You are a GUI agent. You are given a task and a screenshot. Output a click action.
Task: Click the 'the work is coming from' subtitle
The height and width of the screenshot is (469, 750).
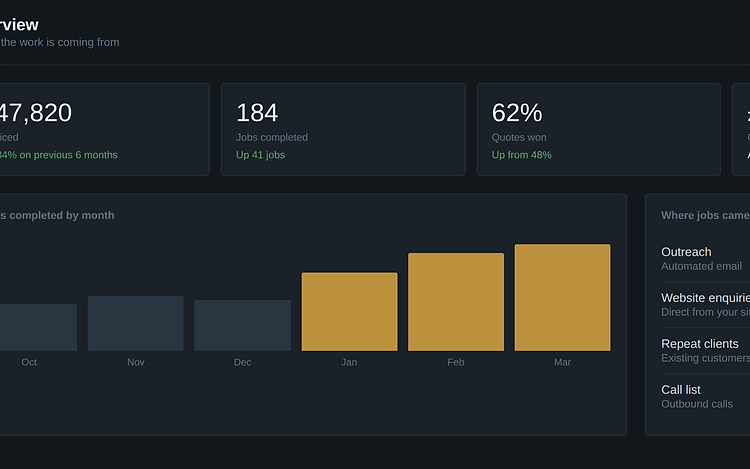60,42
